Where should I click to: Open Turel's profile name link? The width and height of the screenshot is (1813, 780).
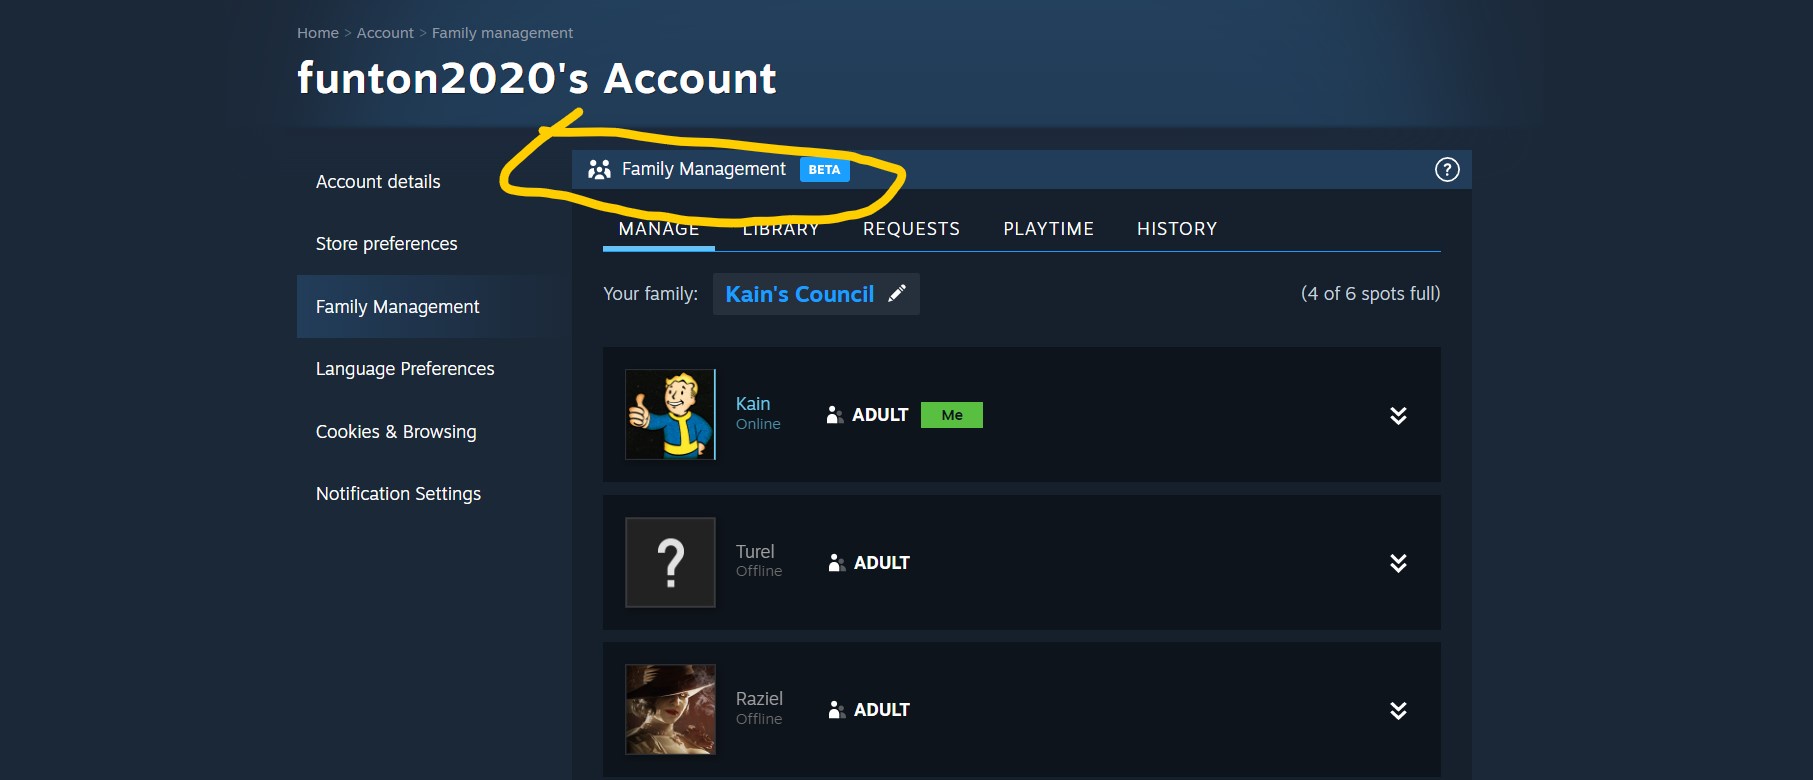tap(755, 552)
